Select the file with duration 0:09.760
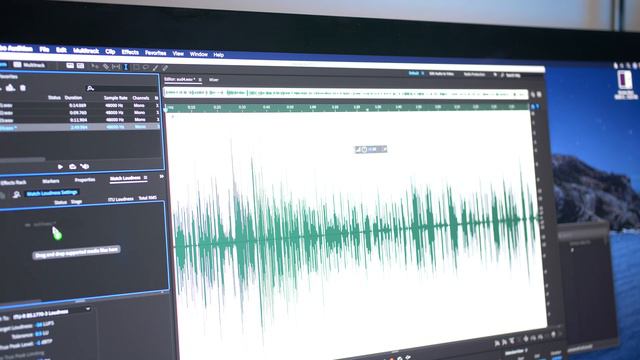Screen dimensions: 640x360 click(80, 113)
